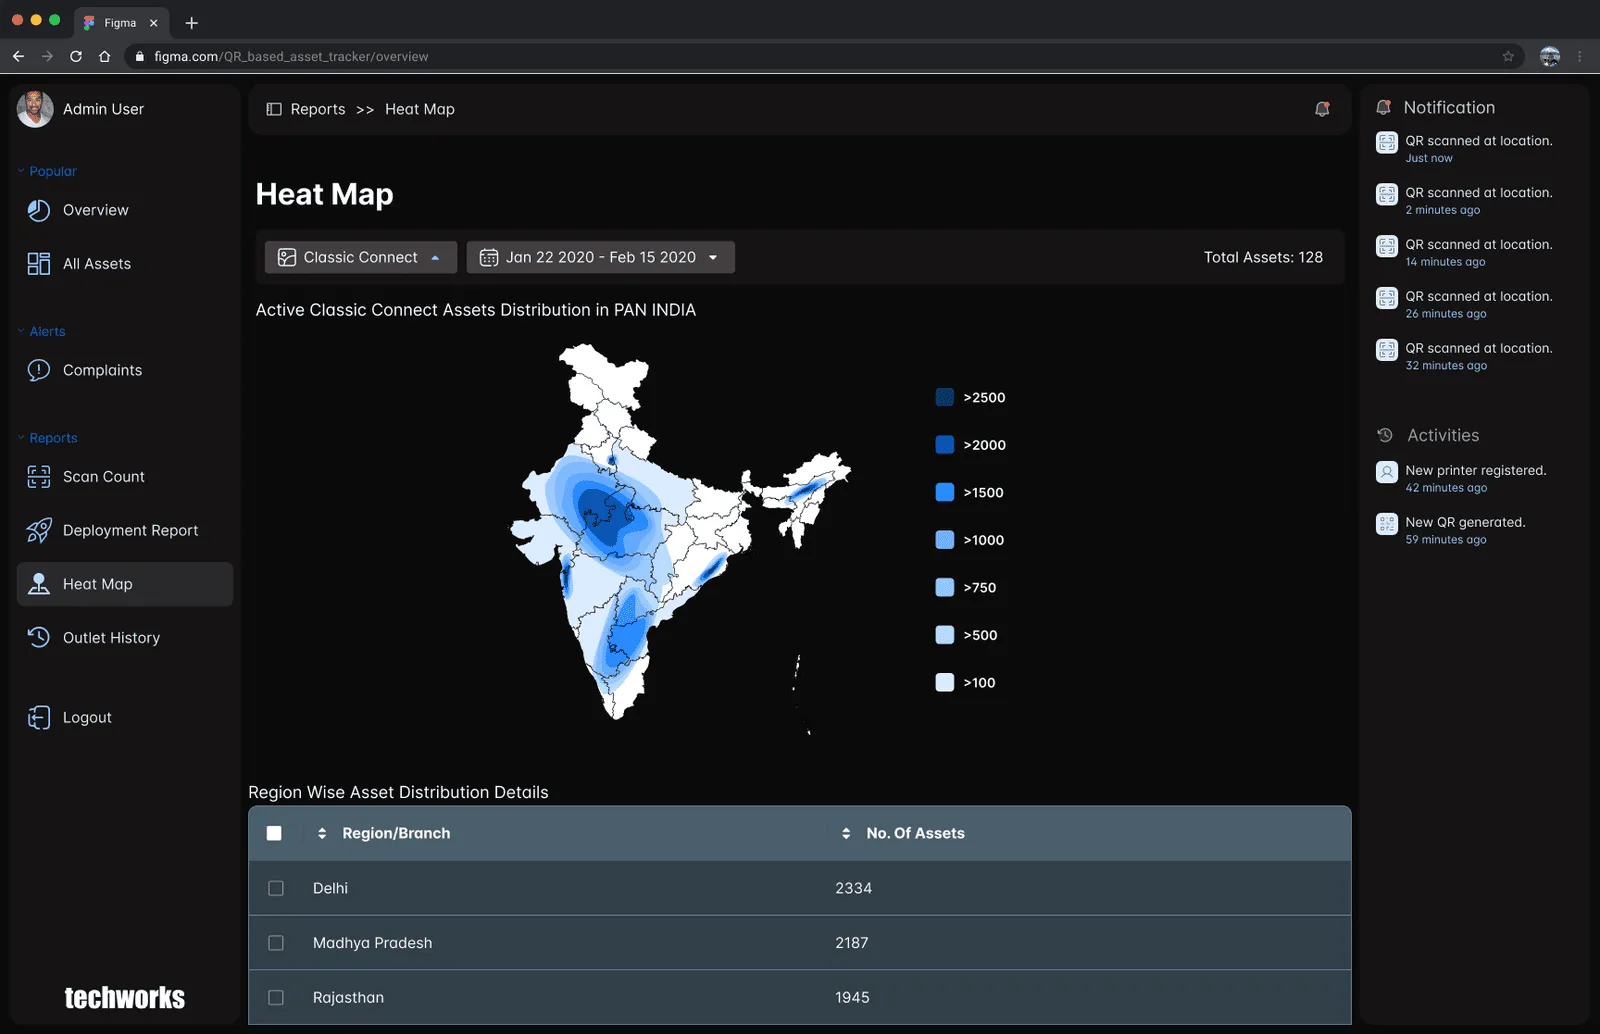Close the Figma browser tab
1600x1034 pixels.
153,22
